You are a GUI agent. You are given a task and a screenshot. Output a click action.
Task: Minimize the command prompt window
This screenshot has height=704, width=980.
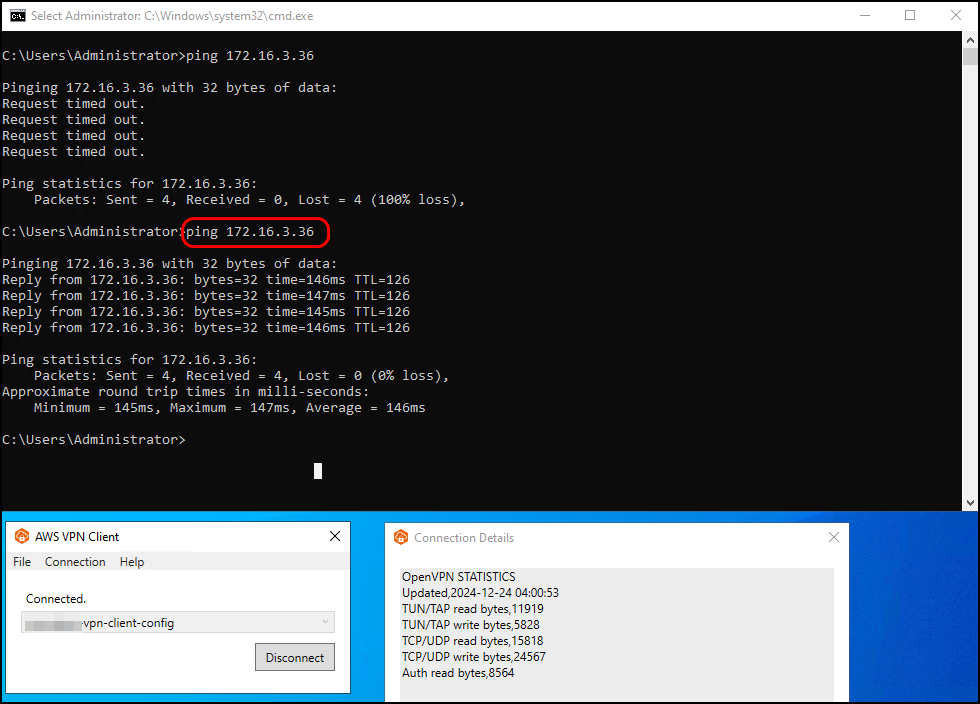pos(865,16)
